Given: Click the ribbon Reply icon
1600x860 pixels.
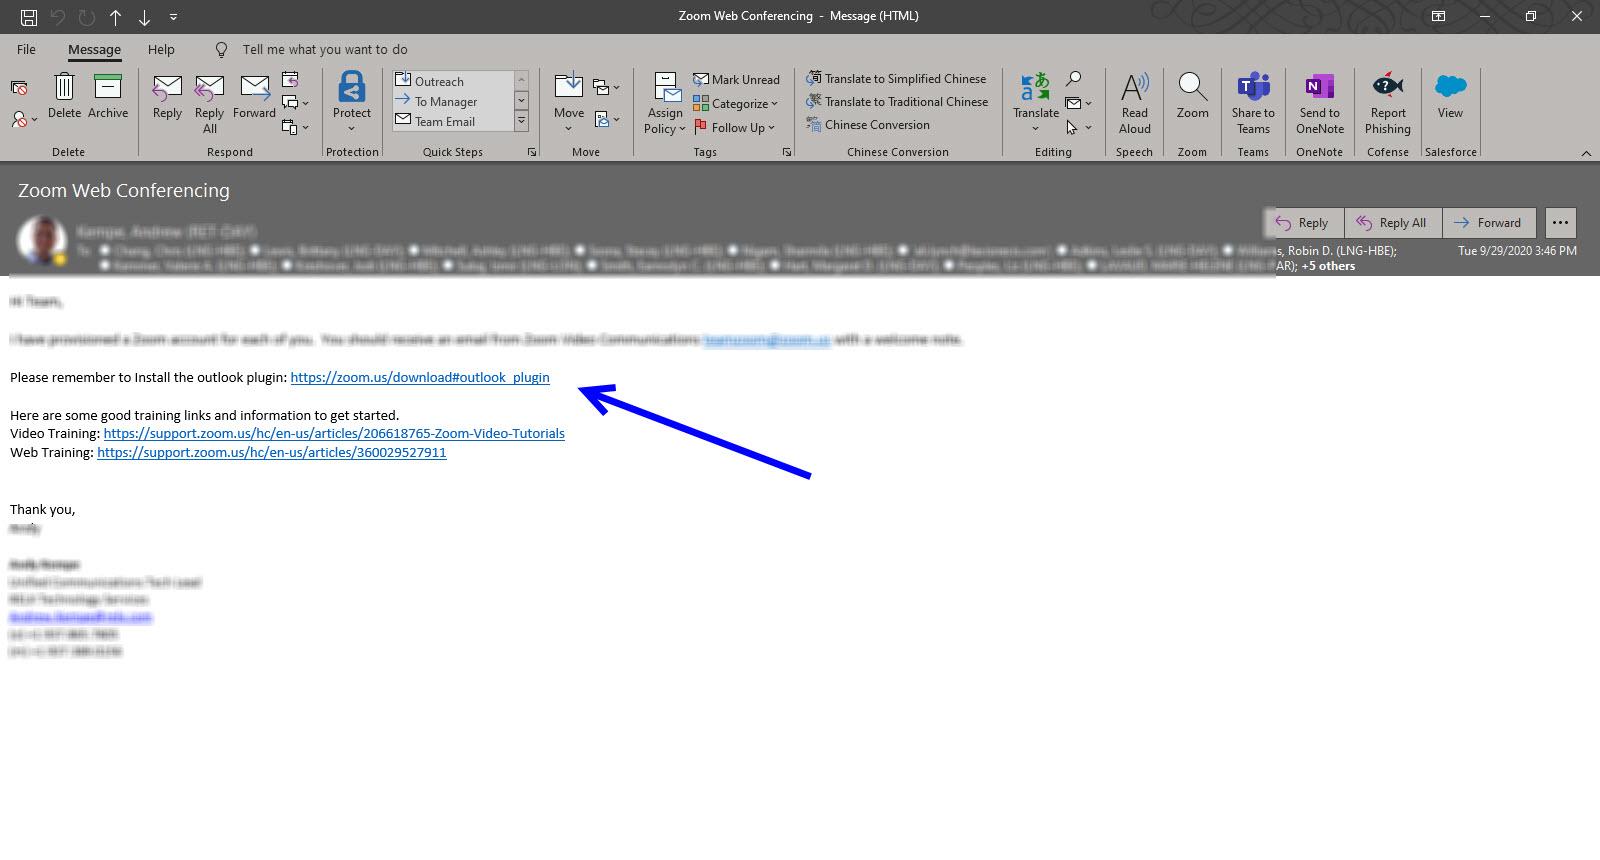Looking at the screenshot, I should (x=167, y=97).
